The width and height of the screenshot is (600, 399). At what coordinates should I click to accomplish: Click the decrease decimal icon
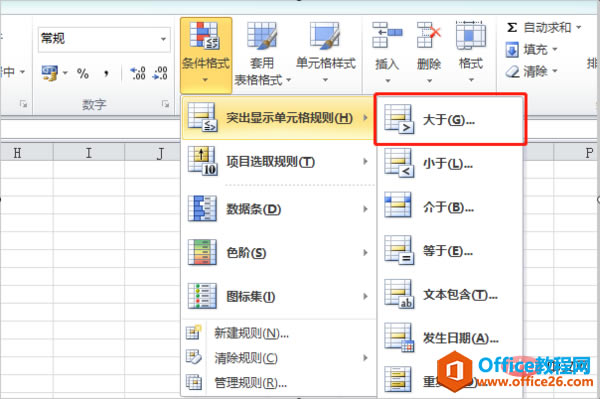(160, 73)
